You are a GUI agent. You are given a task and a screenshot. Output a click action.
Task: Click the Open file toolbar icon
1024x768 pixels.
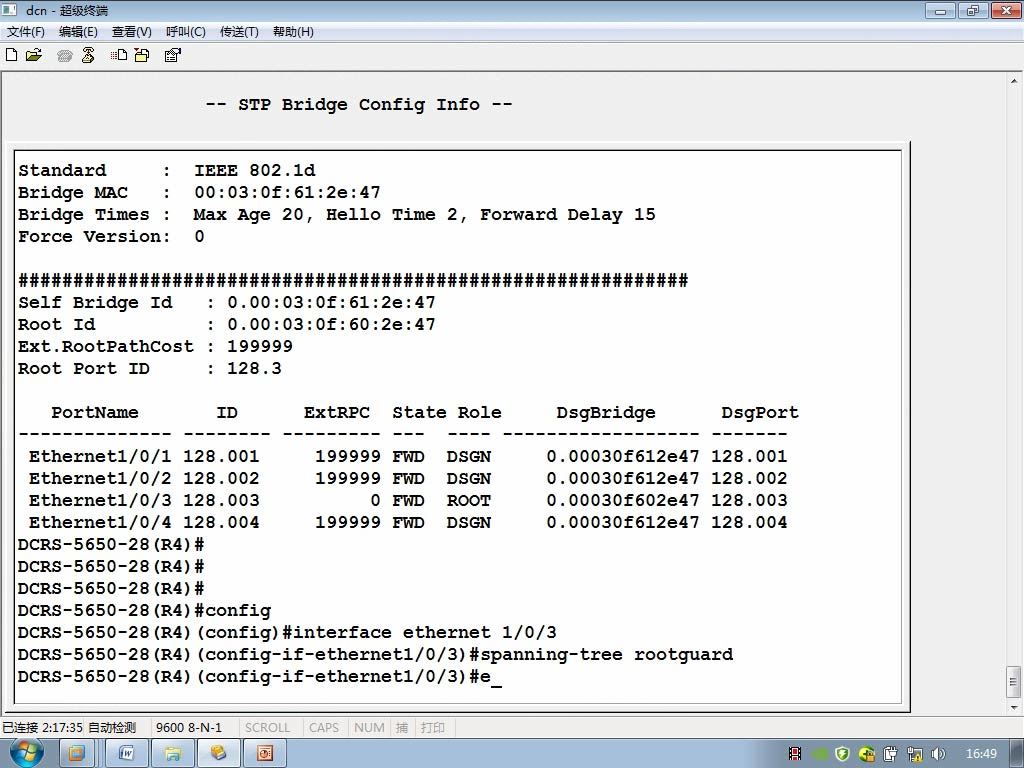tap(33, 55)
